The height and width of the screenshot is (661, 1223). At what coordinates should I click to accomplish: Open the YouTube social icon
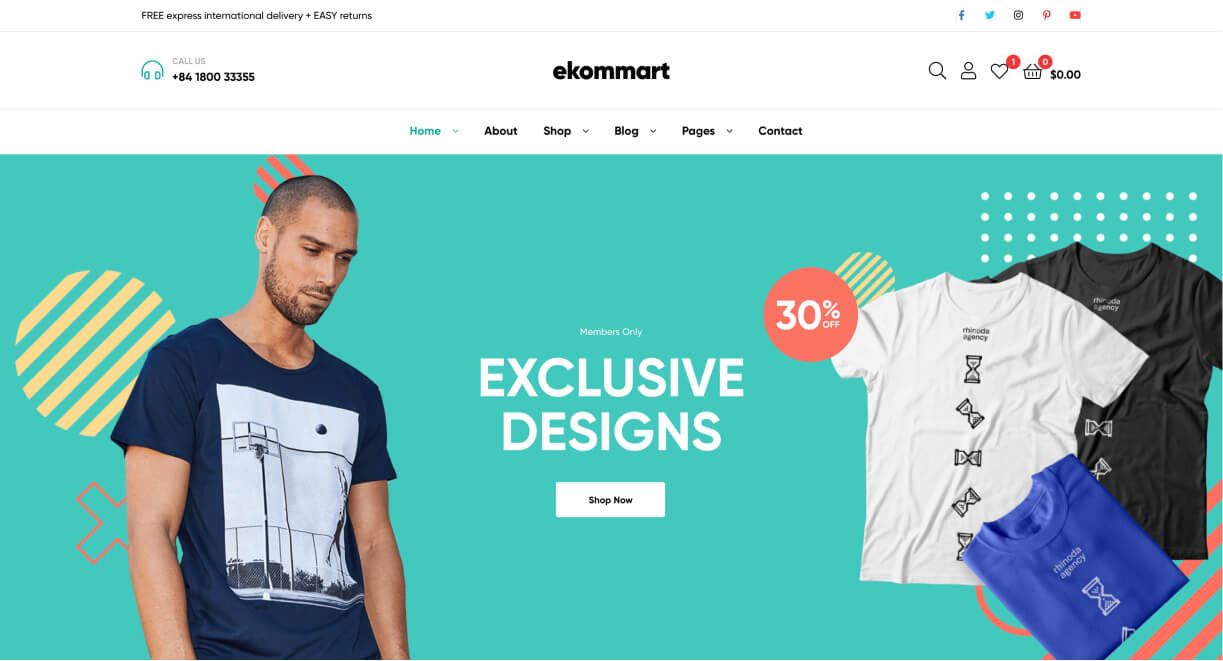pos(1075,15)
